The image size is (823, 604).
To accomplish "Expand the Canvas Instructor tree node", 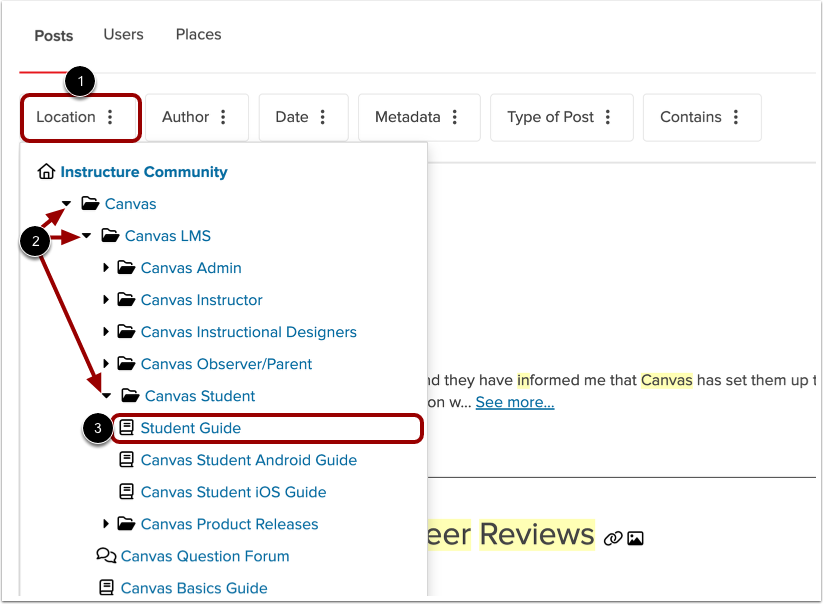I will pyautogui.click(x=105, y=300).
